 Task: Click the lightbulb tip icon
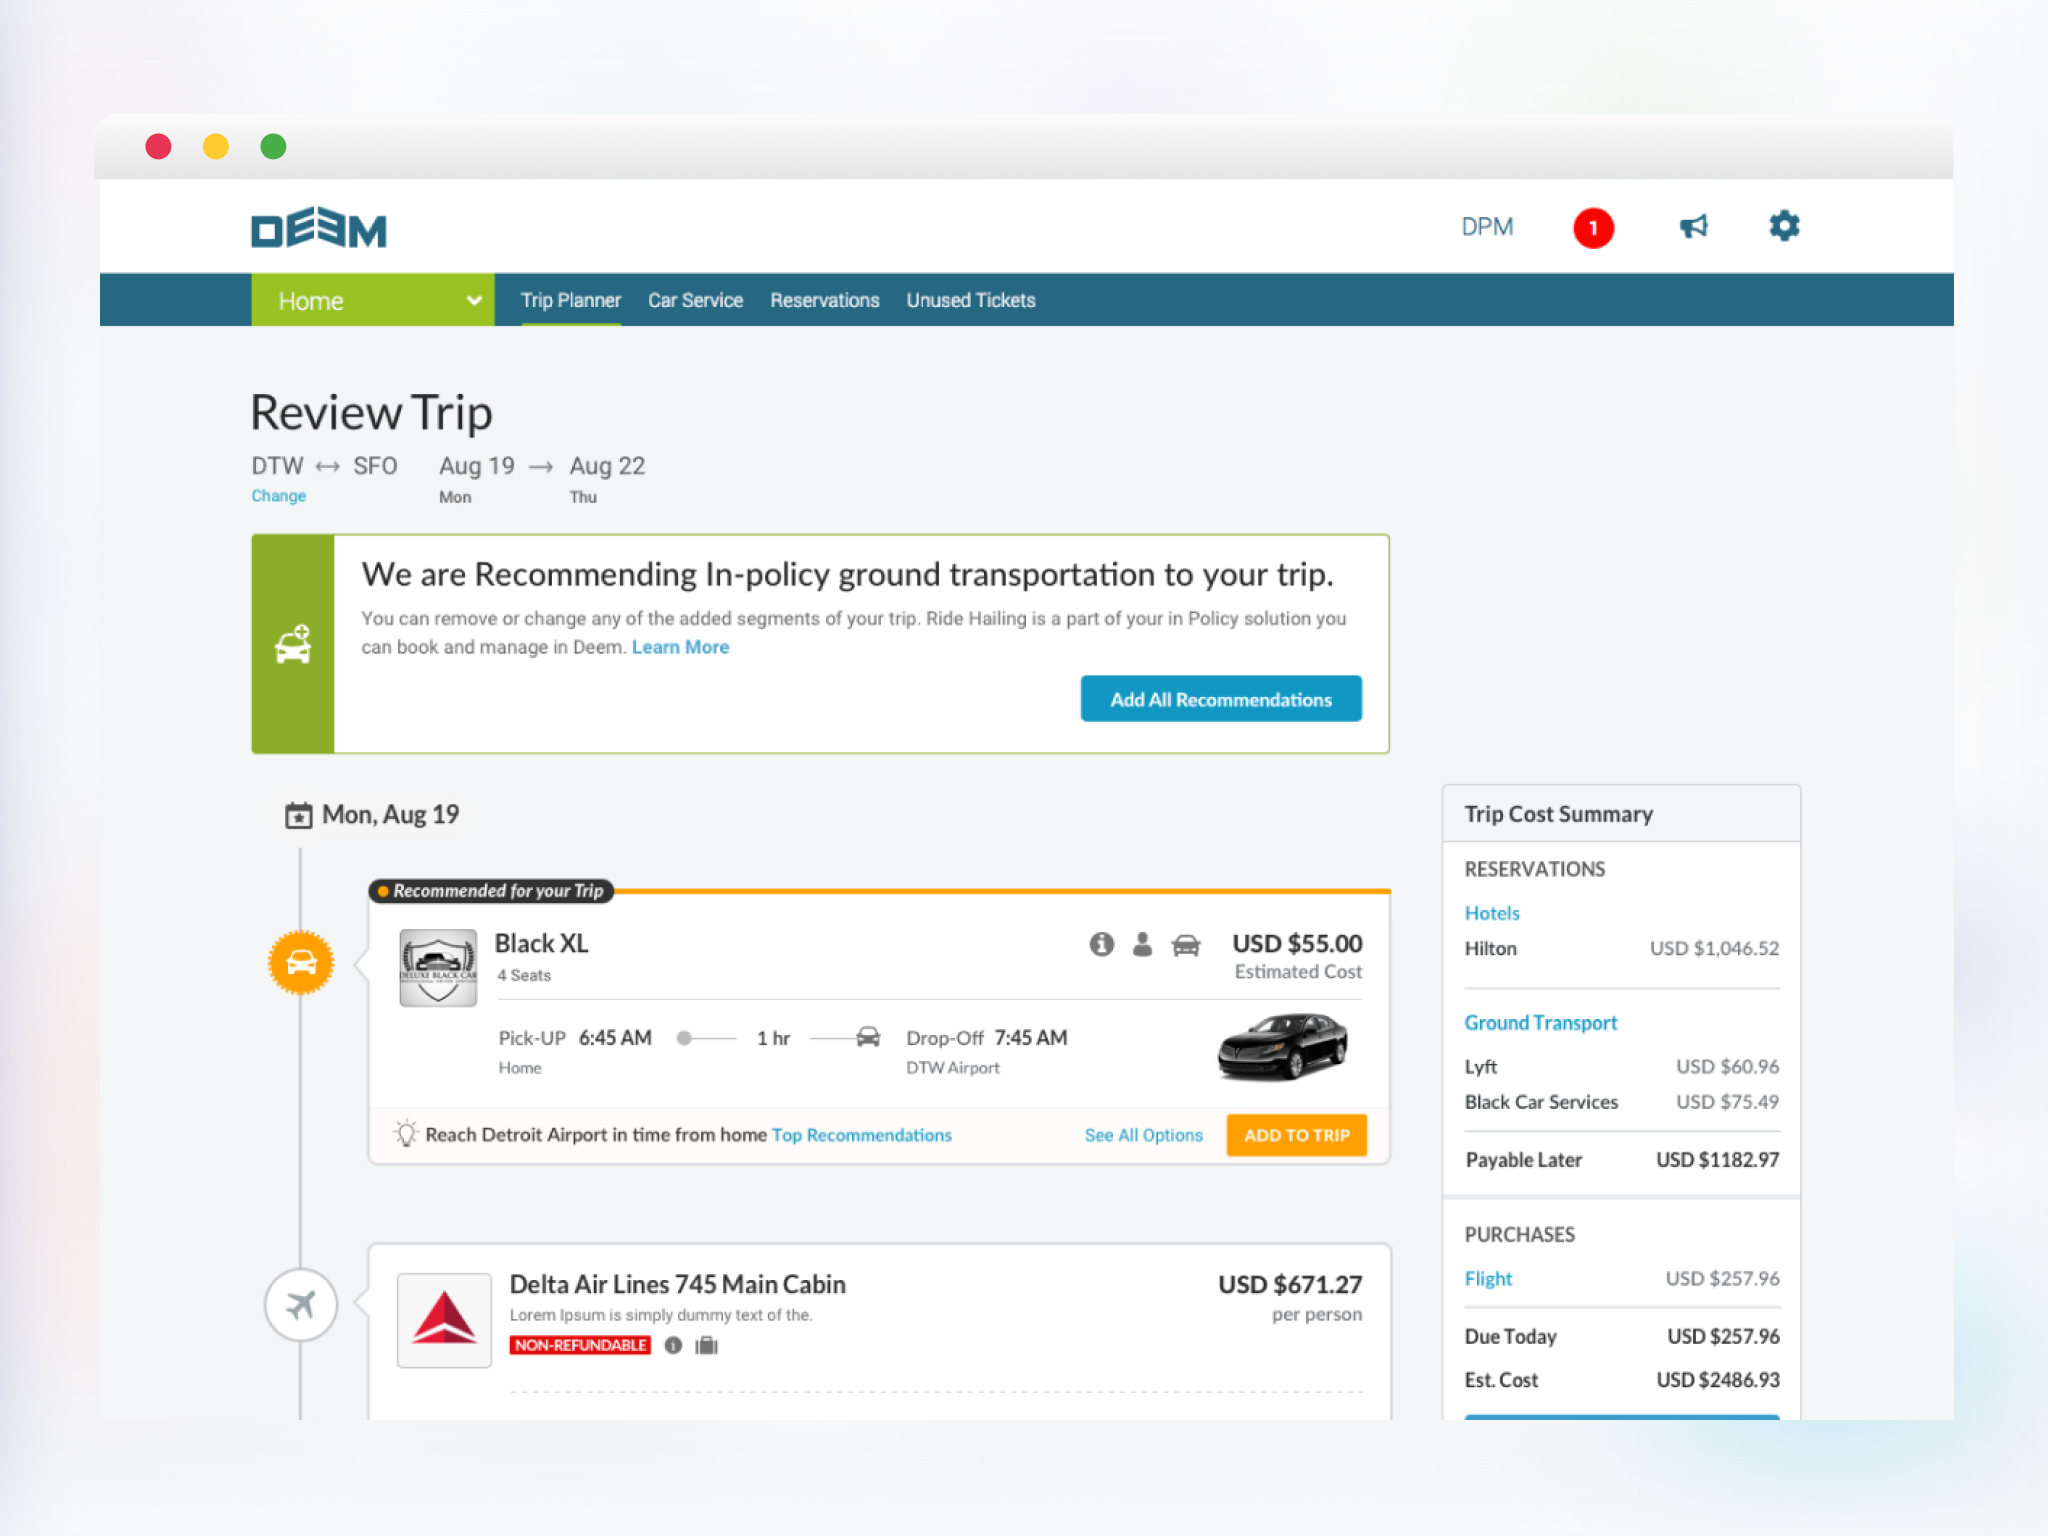pyautogui.click(x=405, y=1133)
